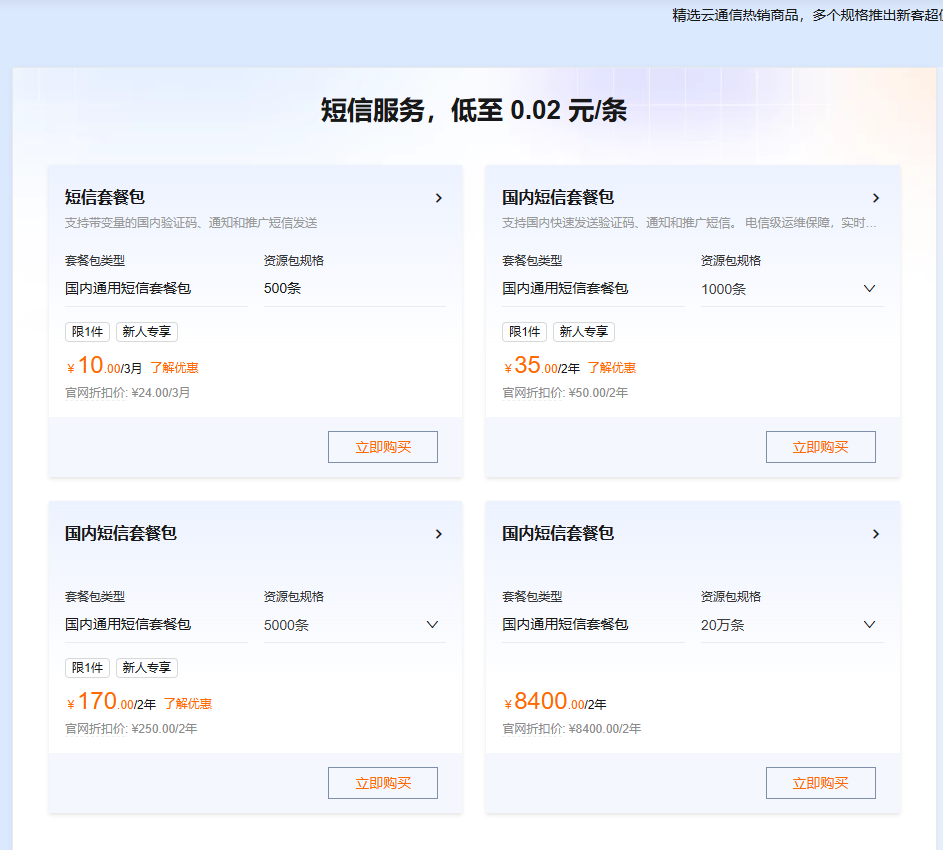Viewport: 943px width, 850px height.
Task: Open 了解优惠 link beside ¥10.00/3月
Action: 174,368
